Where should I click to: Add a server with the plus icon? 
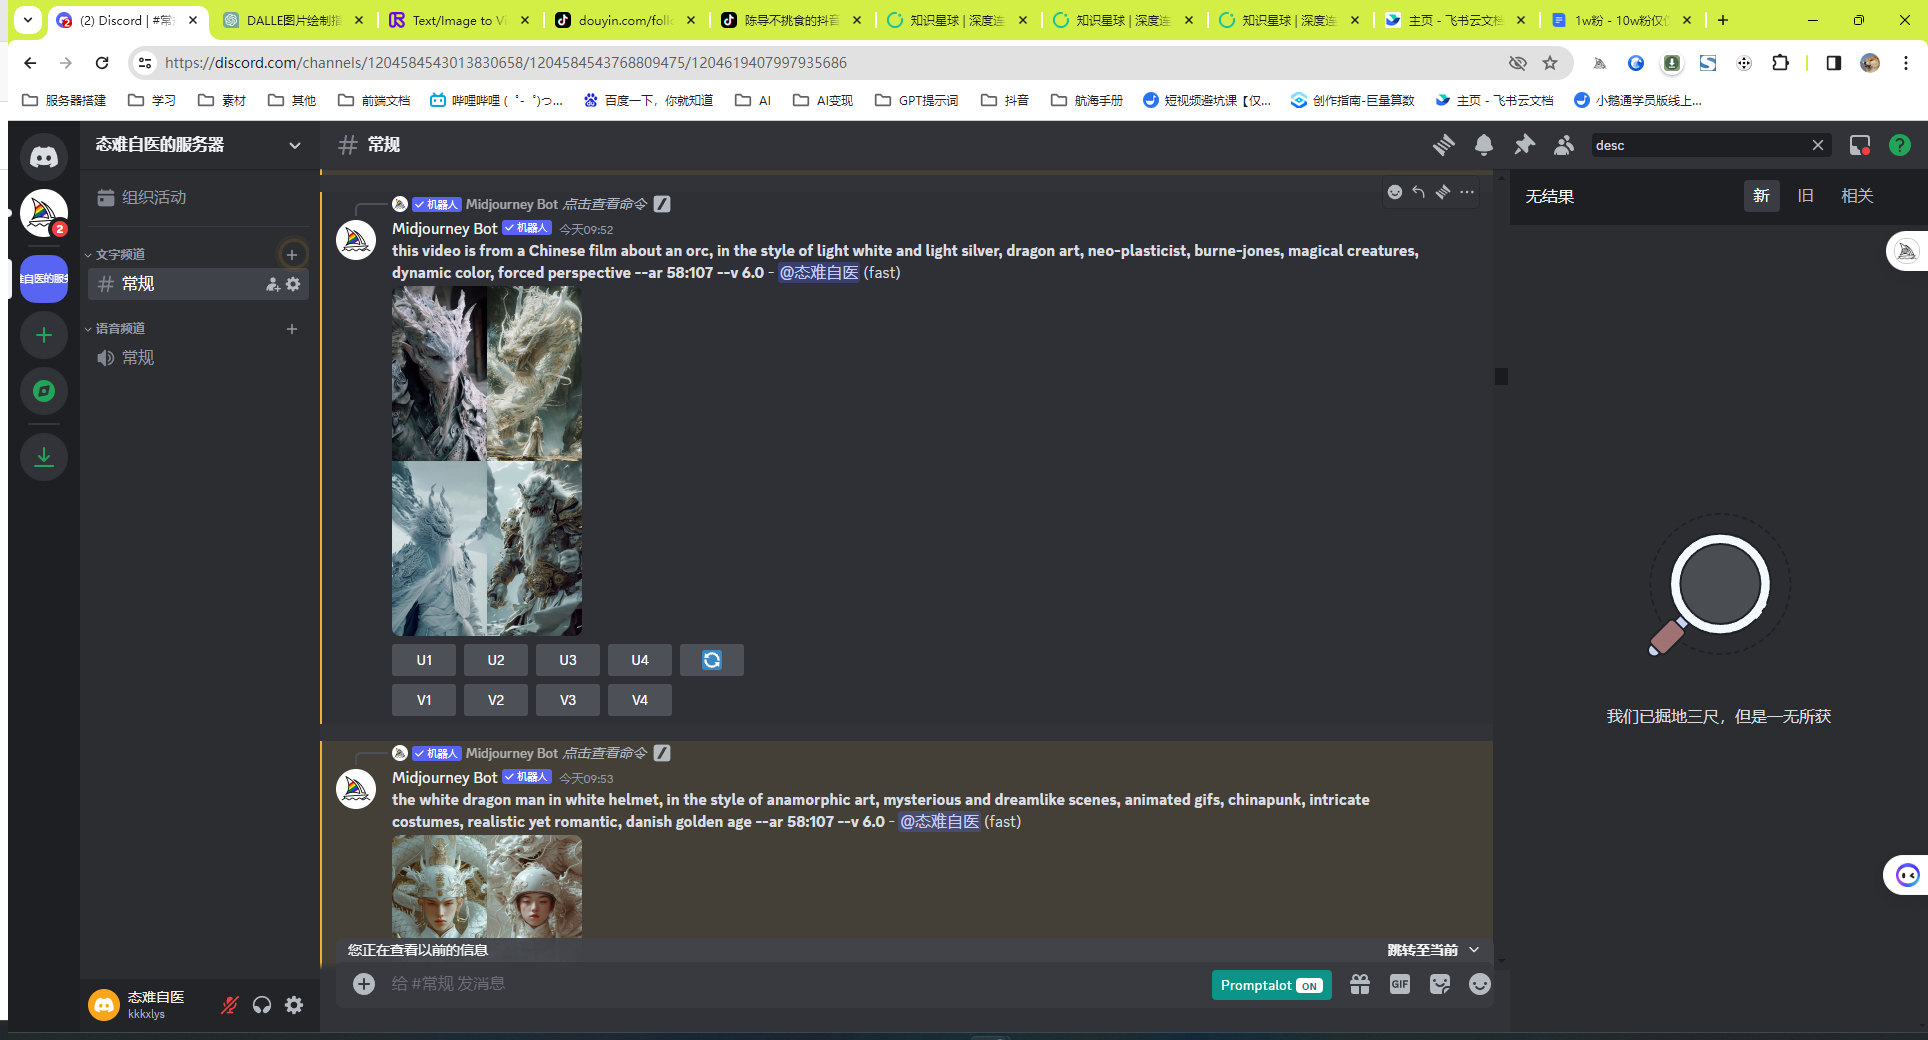44,335
